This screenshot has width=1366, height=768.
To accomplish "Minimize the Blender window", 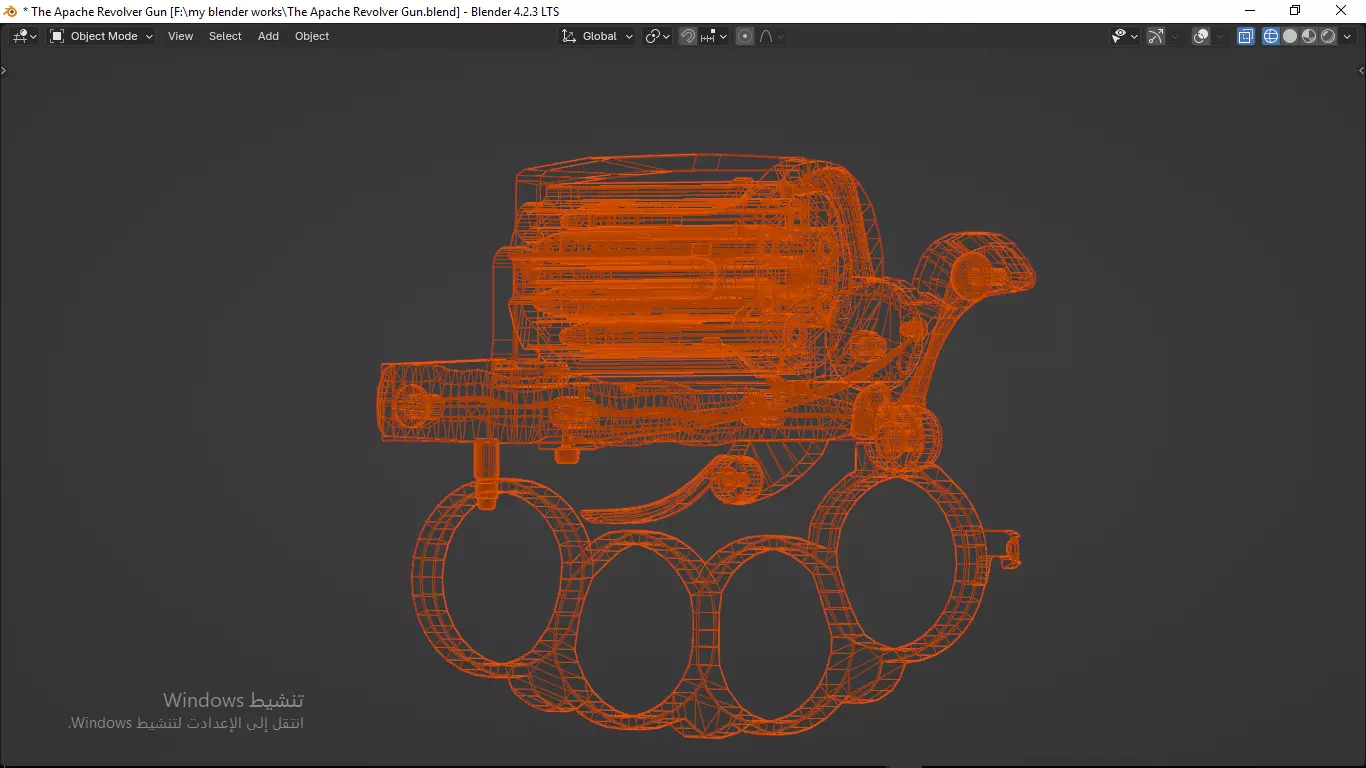I will [x=1249, y=11].
